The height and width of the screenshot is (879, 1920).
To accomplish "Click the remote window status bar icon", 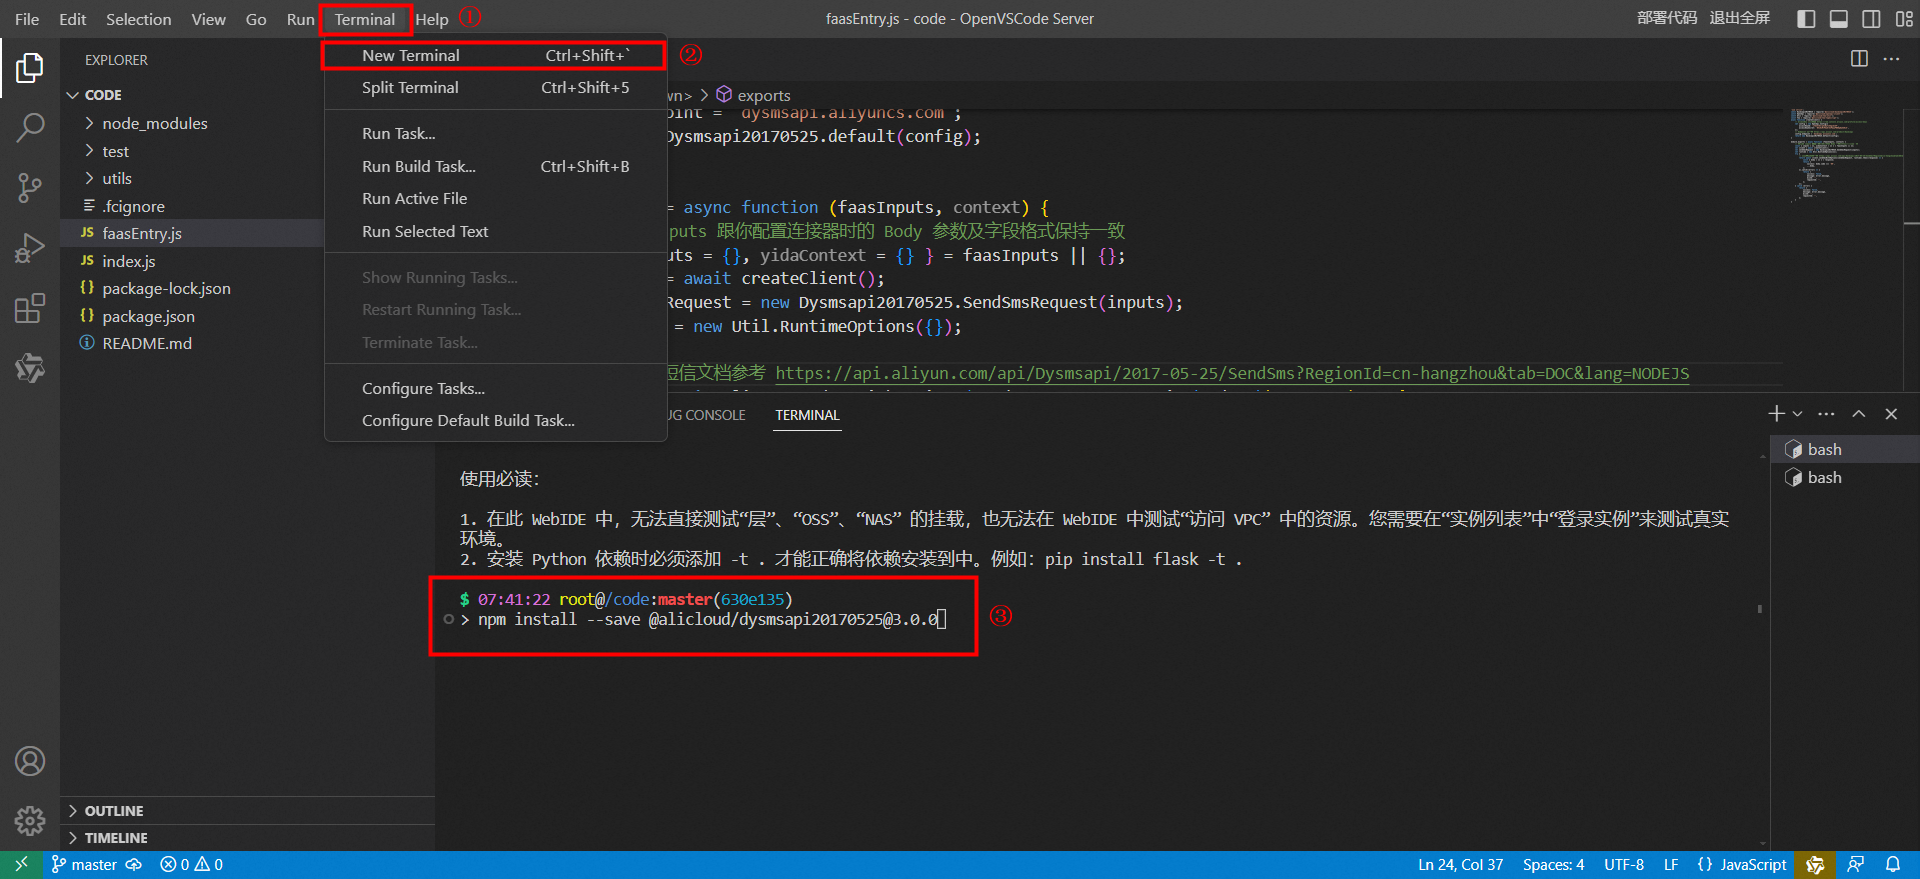I will coord(21,865).
